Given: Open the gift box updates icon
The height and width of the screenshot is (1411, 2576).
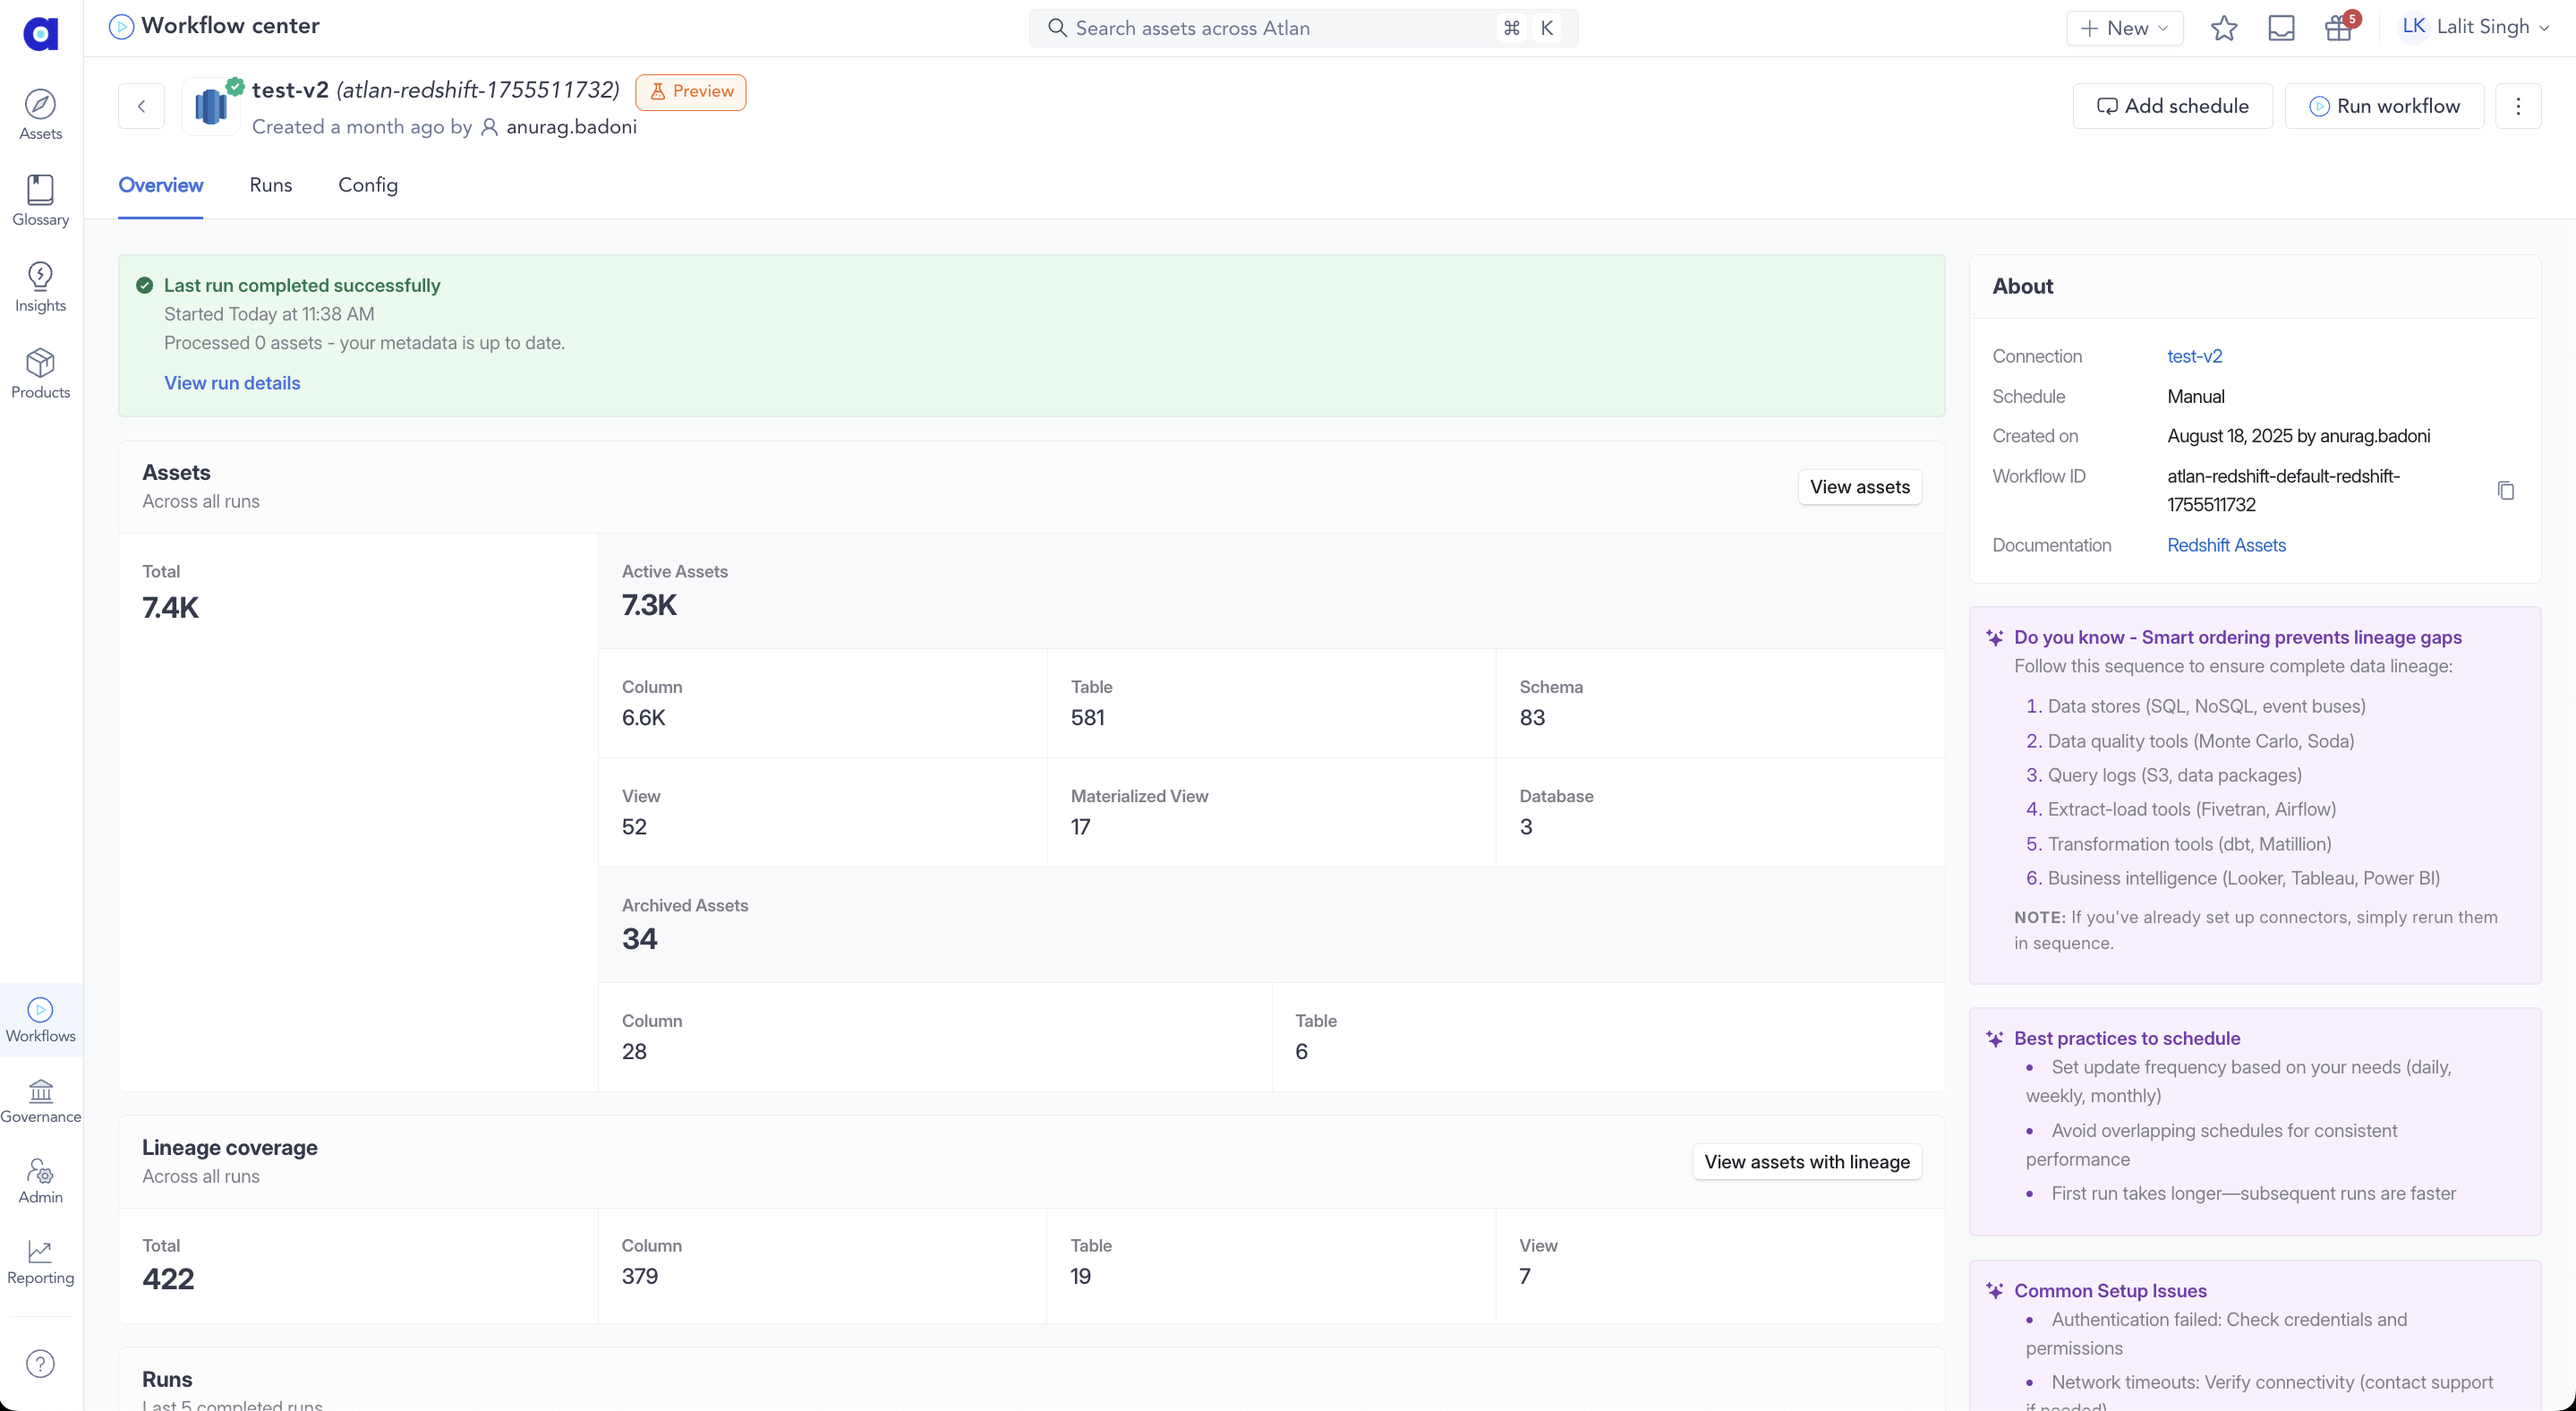Looking at the screenshot, I should click(2338, 28).
